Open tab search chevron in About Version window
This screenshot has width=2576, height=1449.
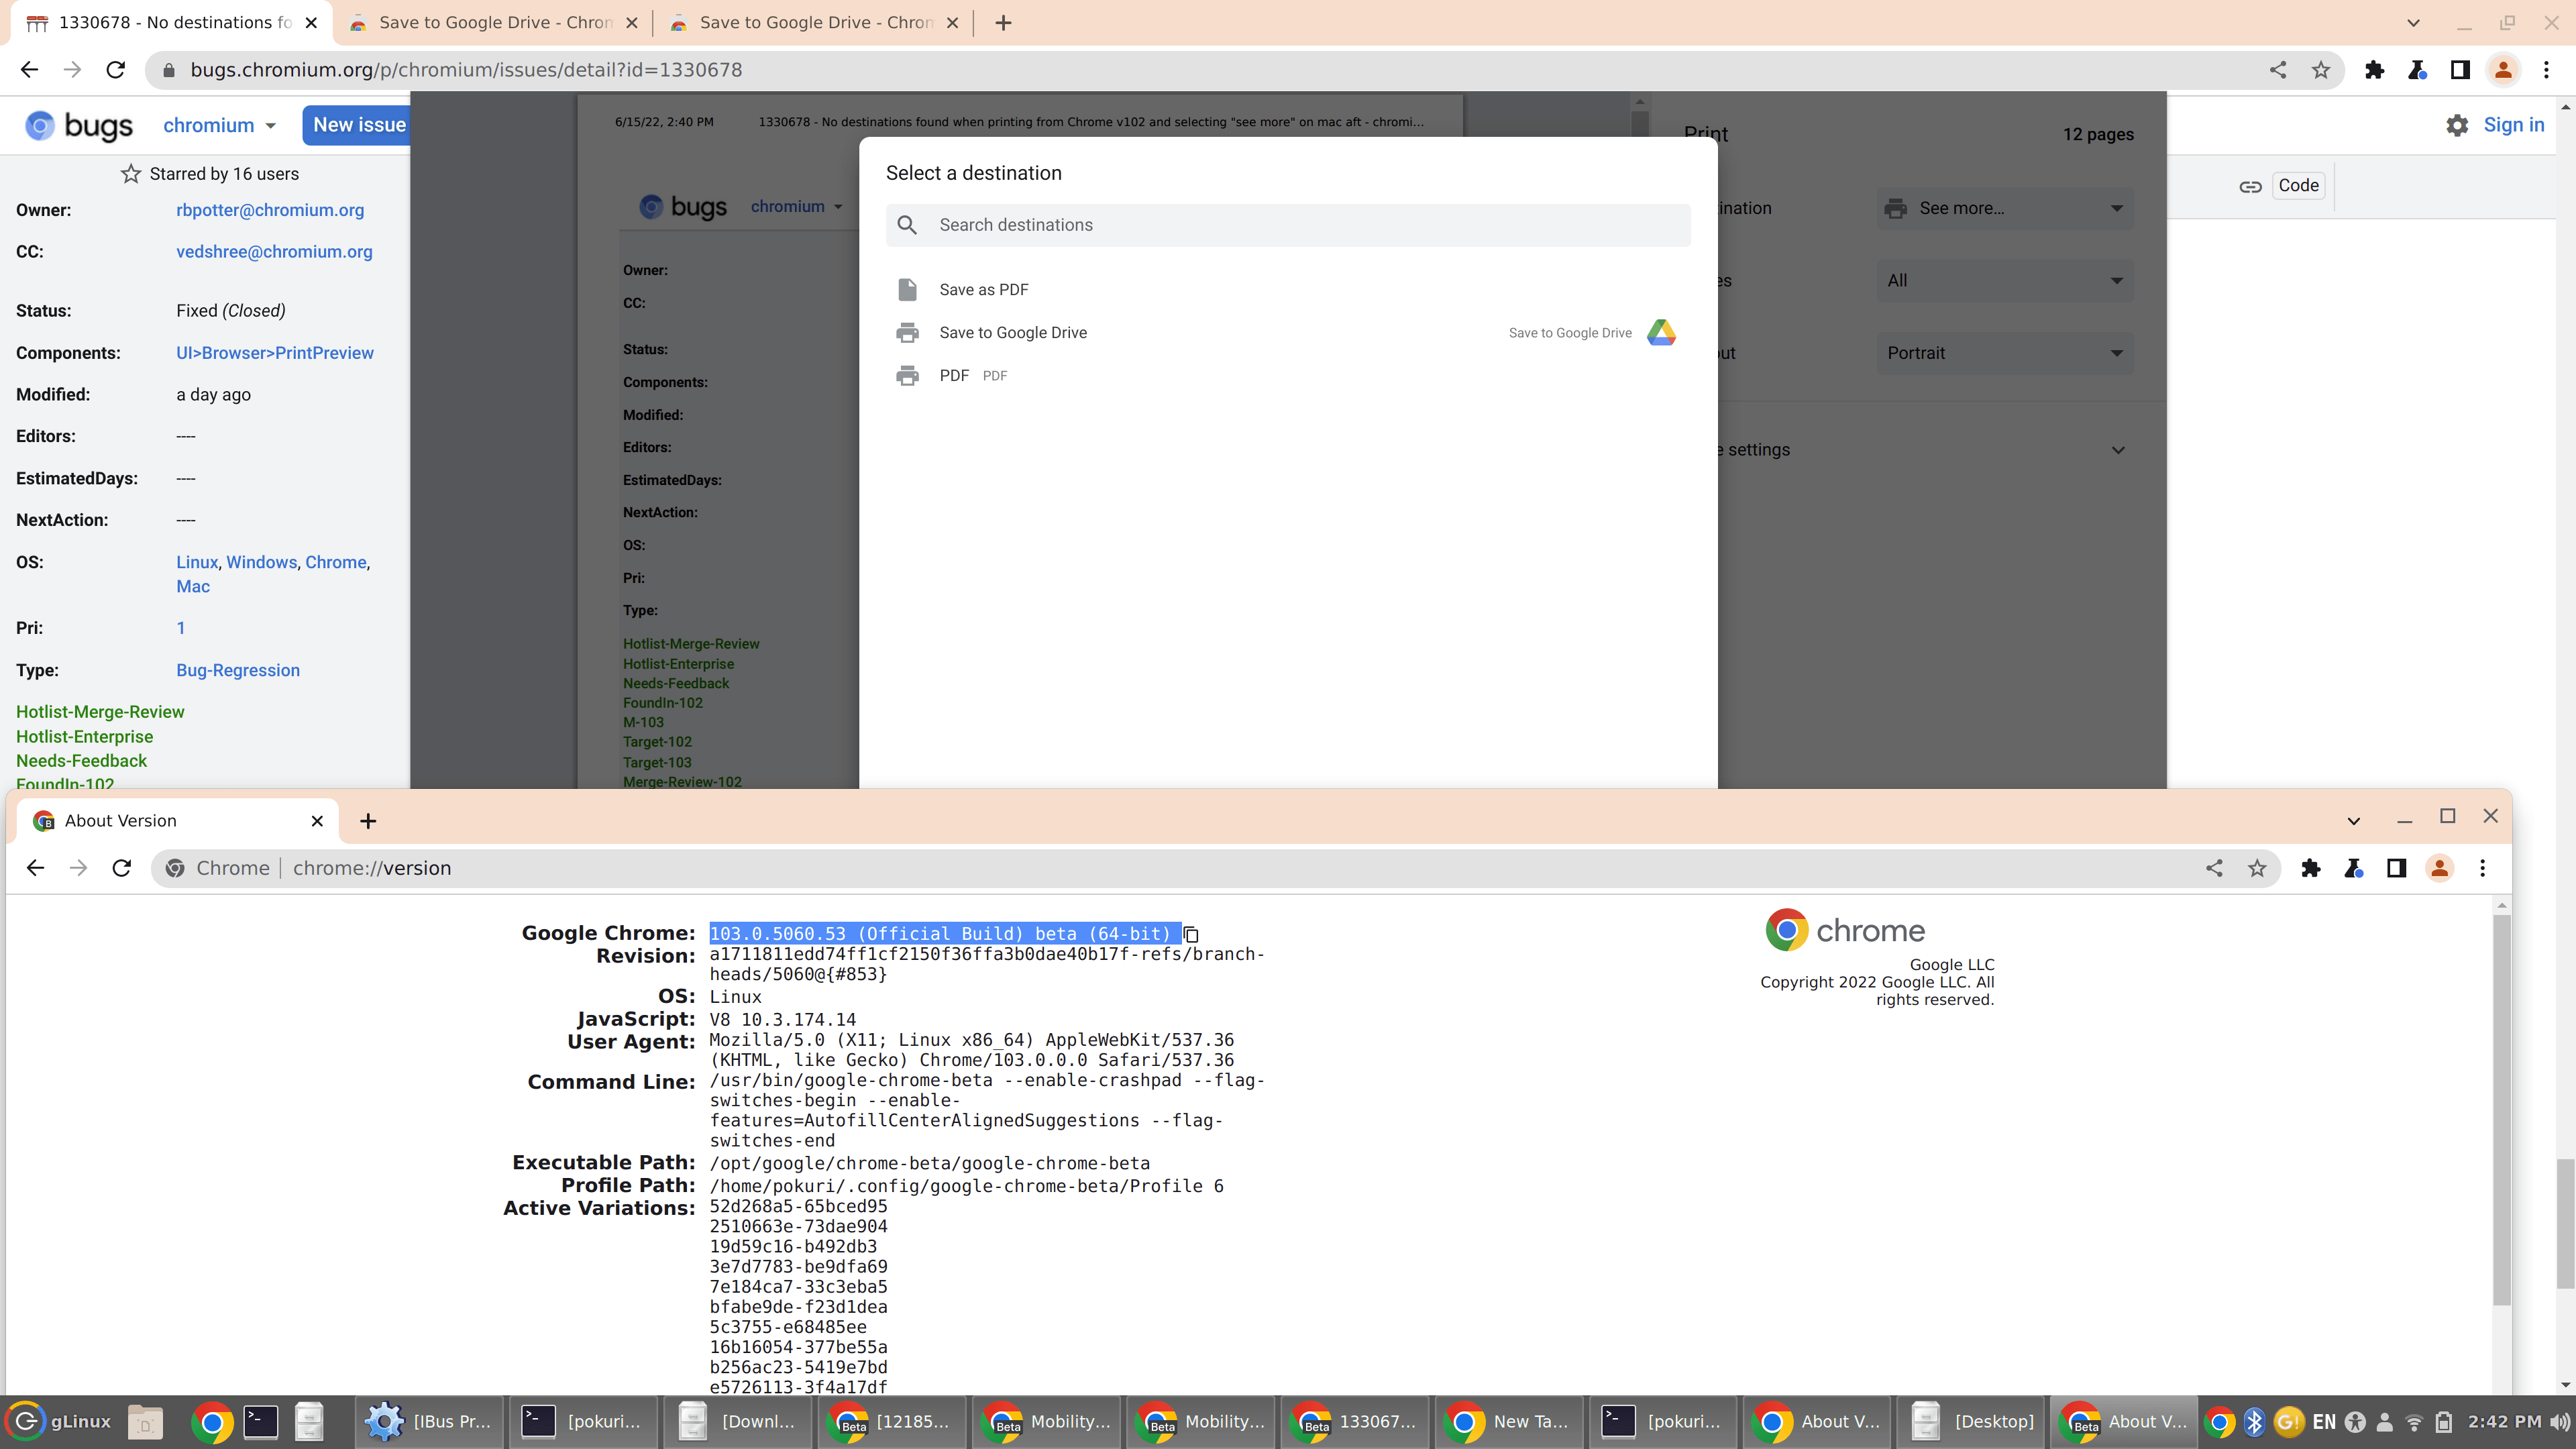[2353, 821]
